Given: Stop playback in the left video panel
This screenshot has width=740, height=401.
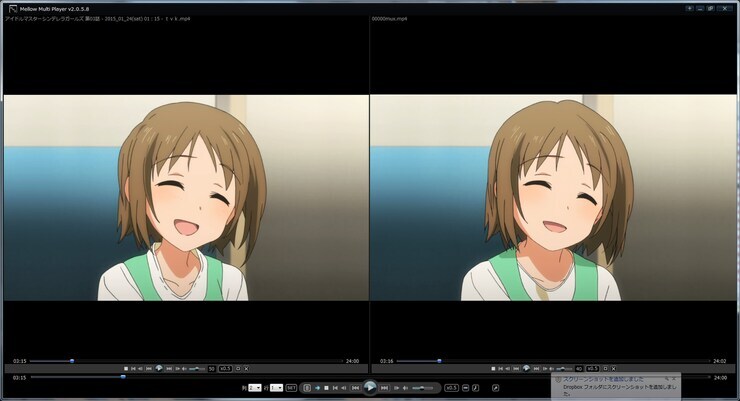Looking at the screenshot, I should tap(126, 368).
